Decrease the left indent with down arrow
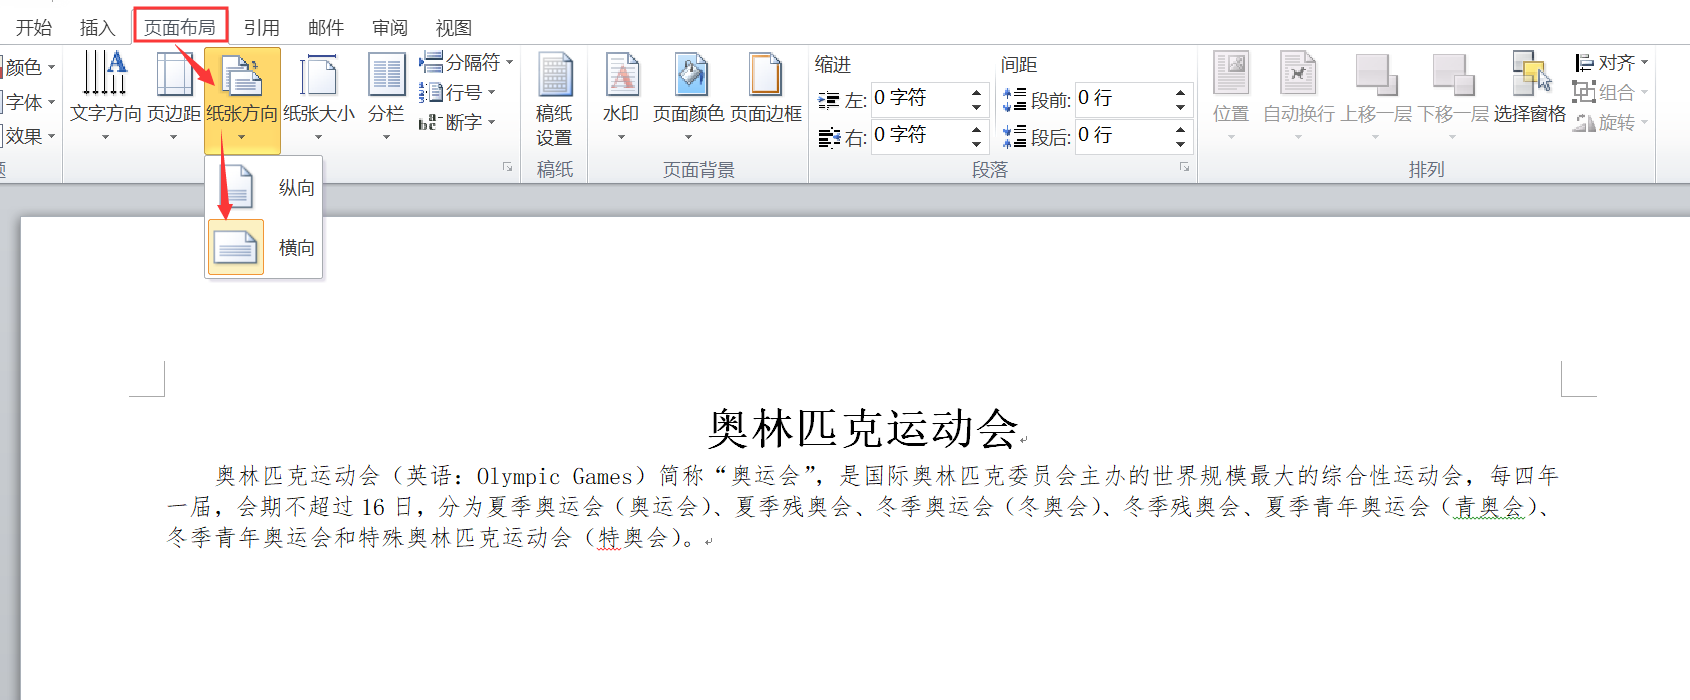 pos(977,106)
